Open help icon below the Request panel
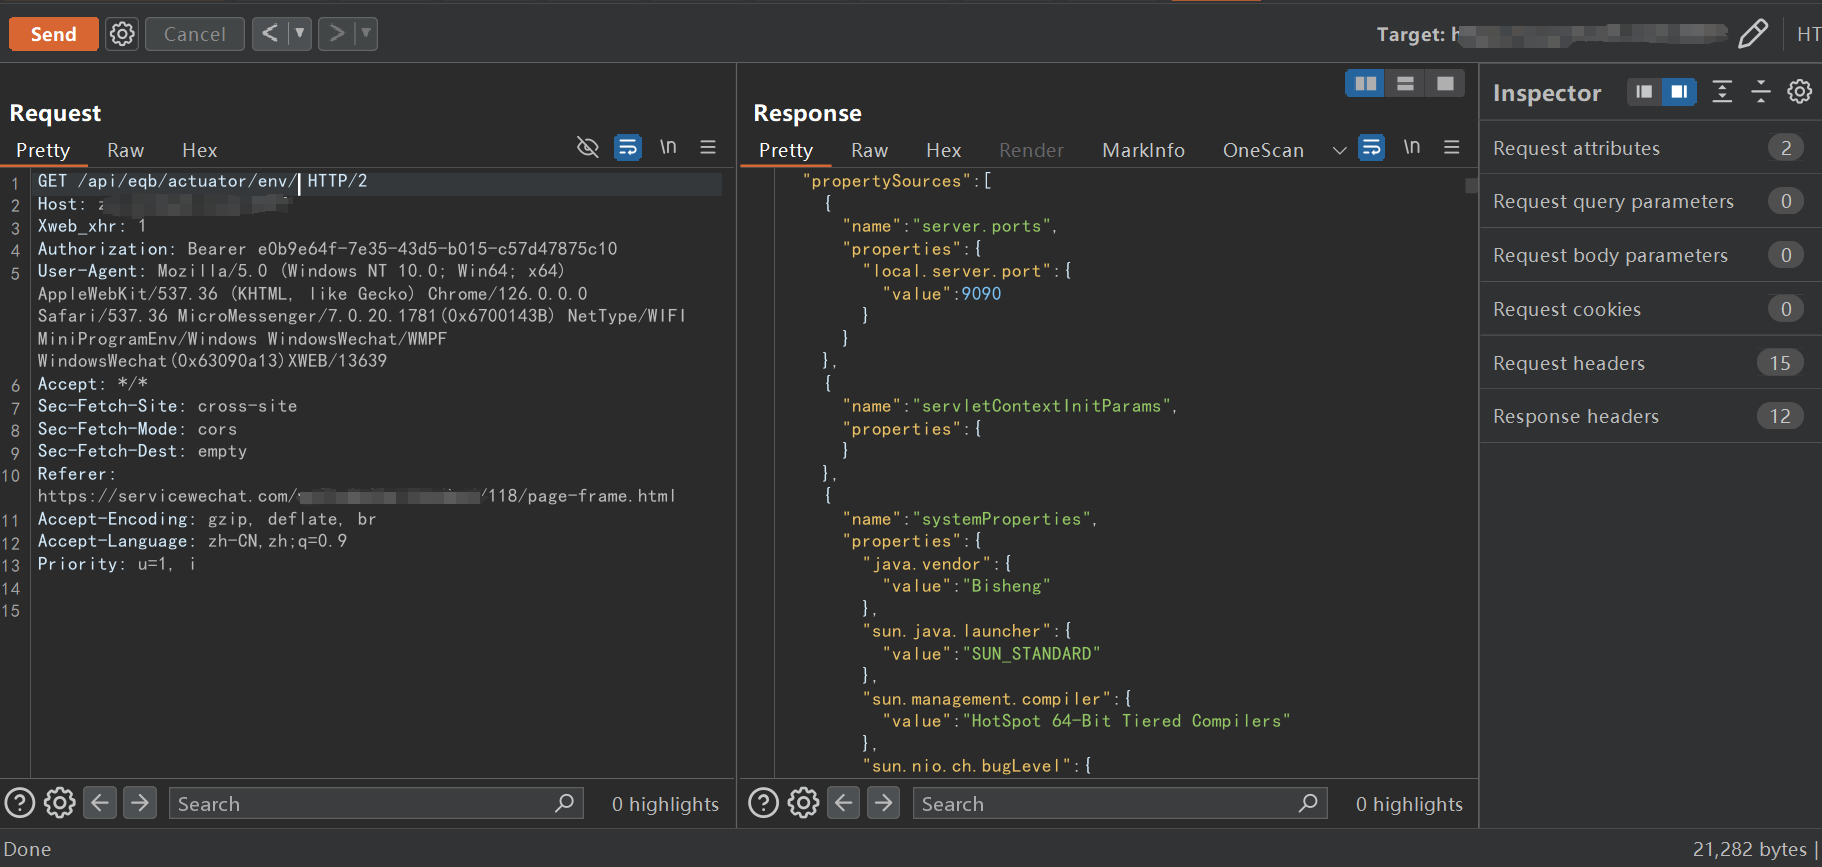The image size is (1822, 867). (20, 803)
